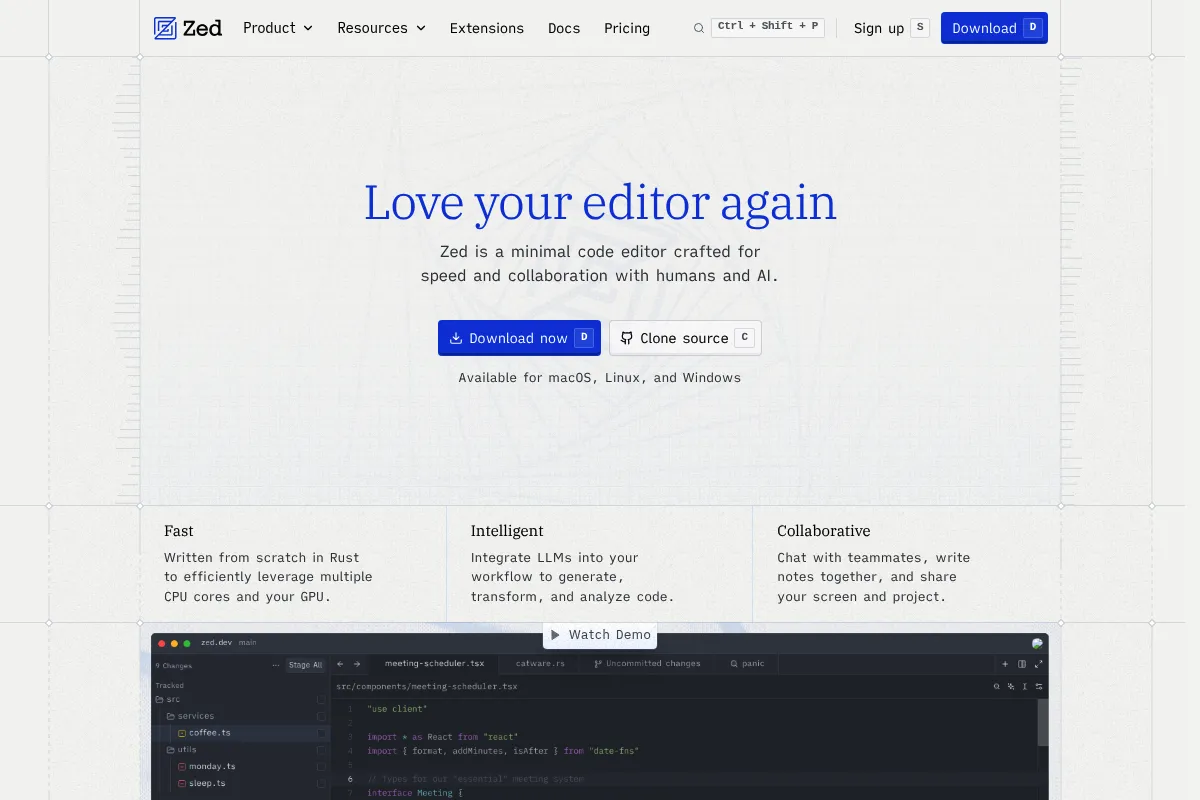
Task: Switch to the meeting-scheduler.tsx tab
Action: pos(434,664)
